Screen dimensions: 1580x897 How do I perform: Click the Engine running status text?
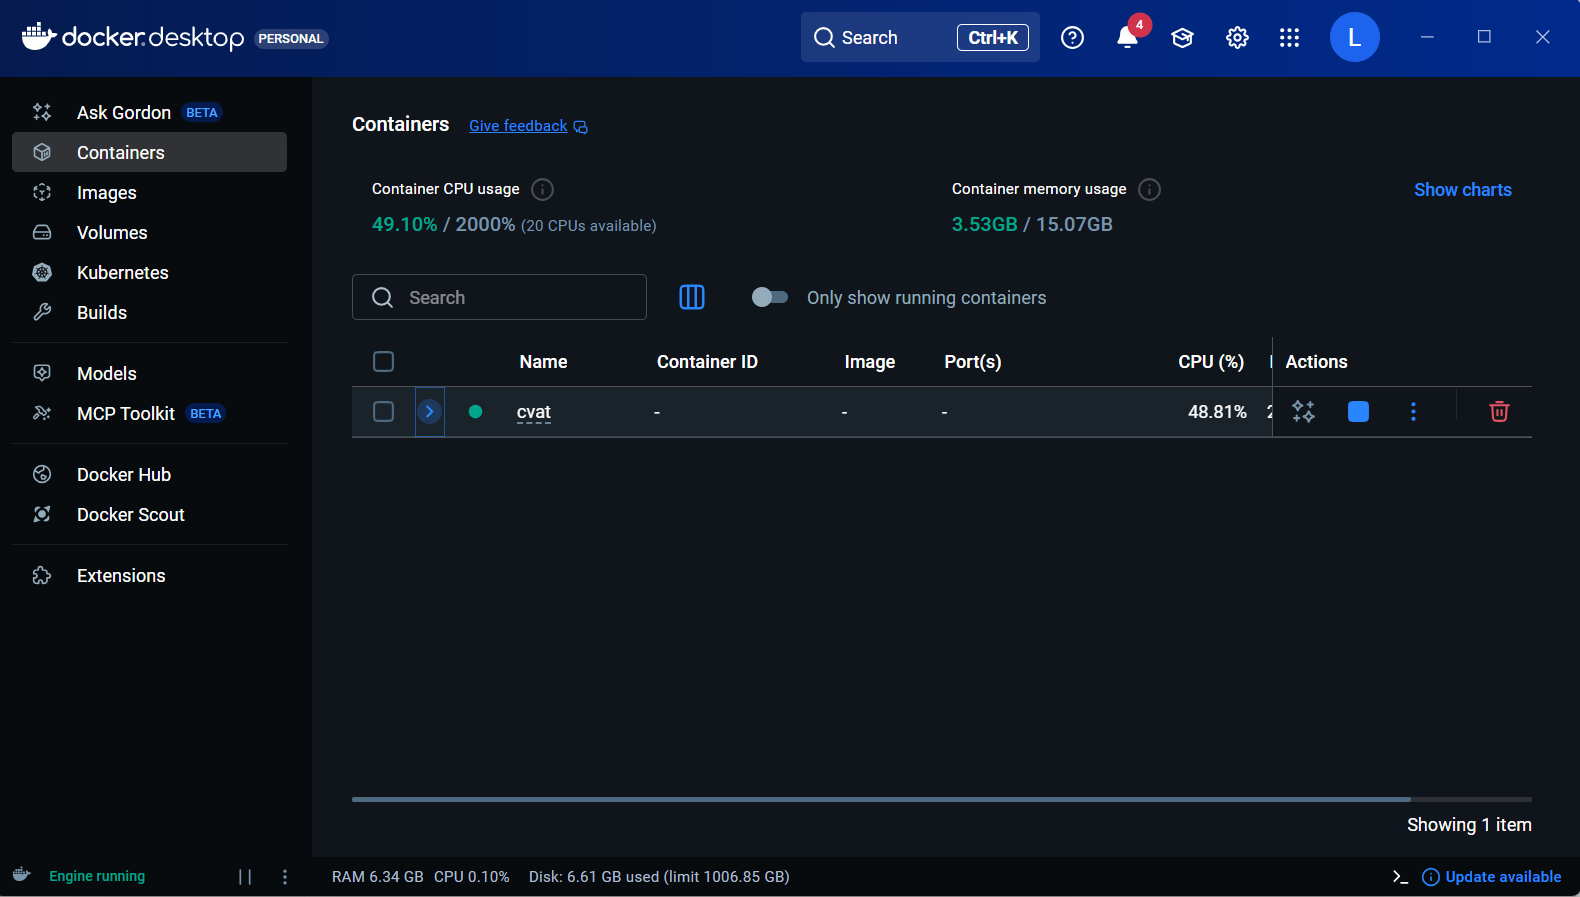click(97, 876)
